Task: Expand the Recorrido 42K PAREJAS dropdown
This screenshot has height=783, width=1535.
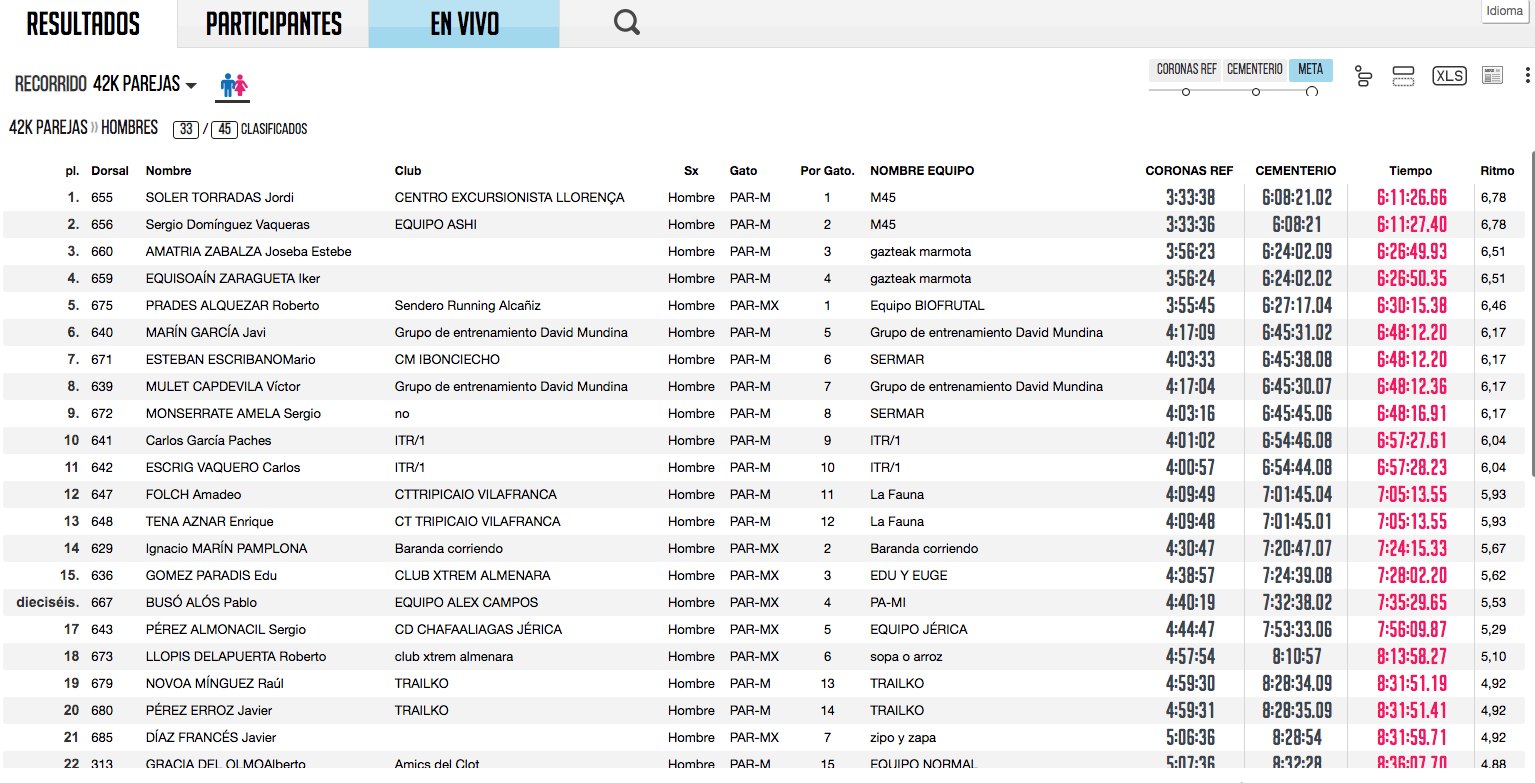Action: click(144, 85)
